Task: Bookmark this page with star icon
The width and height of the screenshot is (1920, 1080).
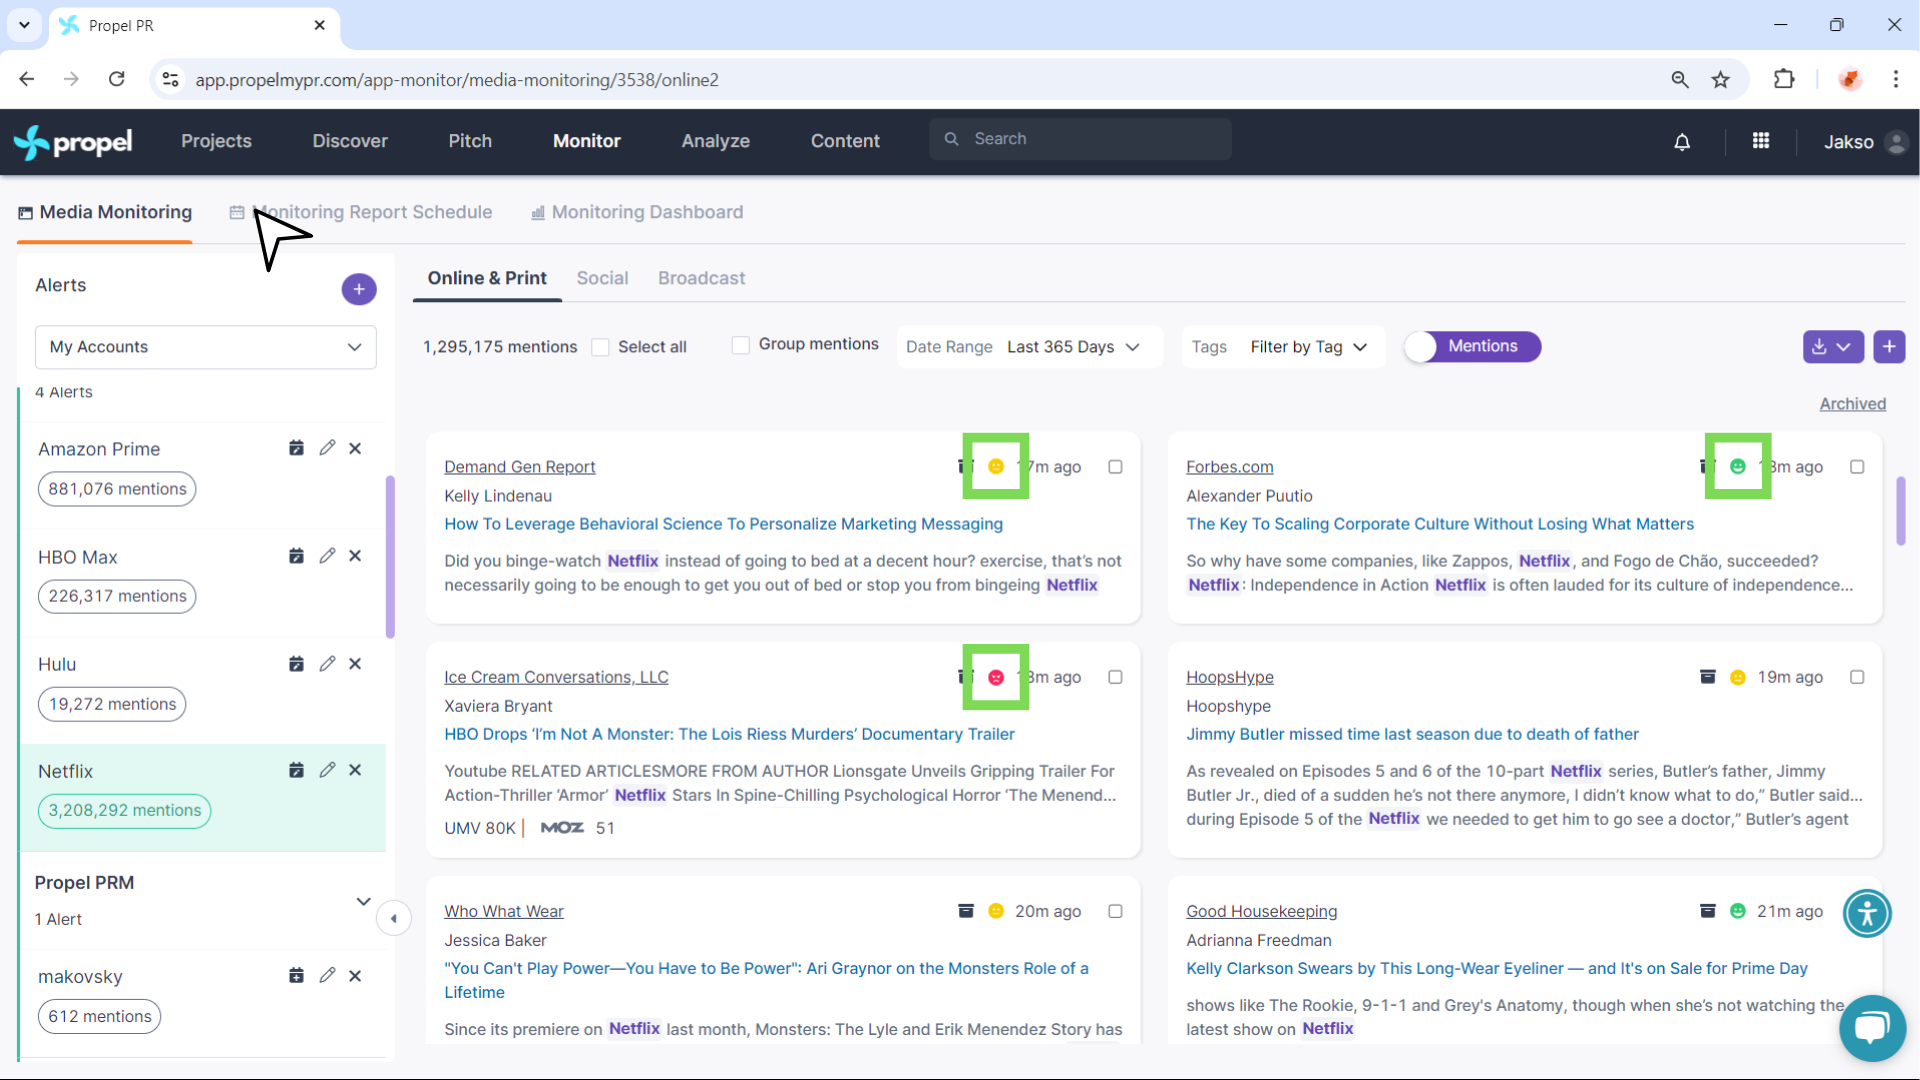Action: (1720, 80)
